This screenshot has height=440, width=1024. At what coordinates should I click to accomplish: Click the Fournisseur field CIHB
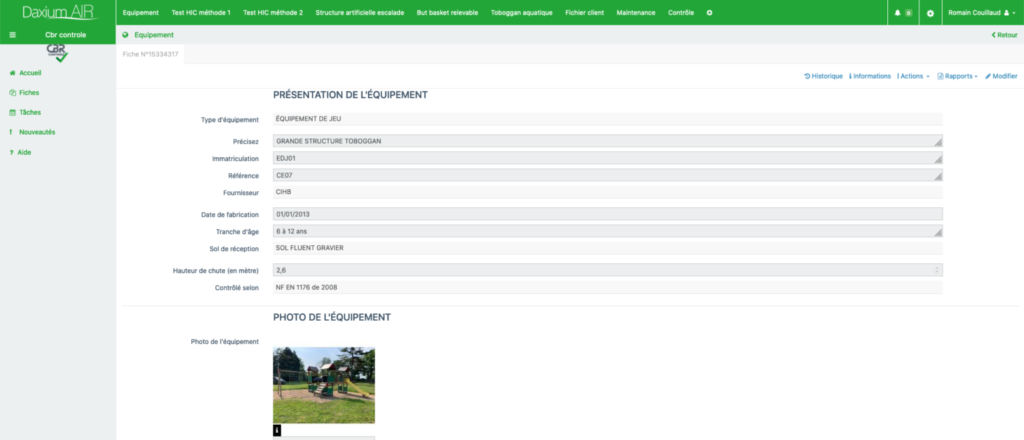[607, 193]
